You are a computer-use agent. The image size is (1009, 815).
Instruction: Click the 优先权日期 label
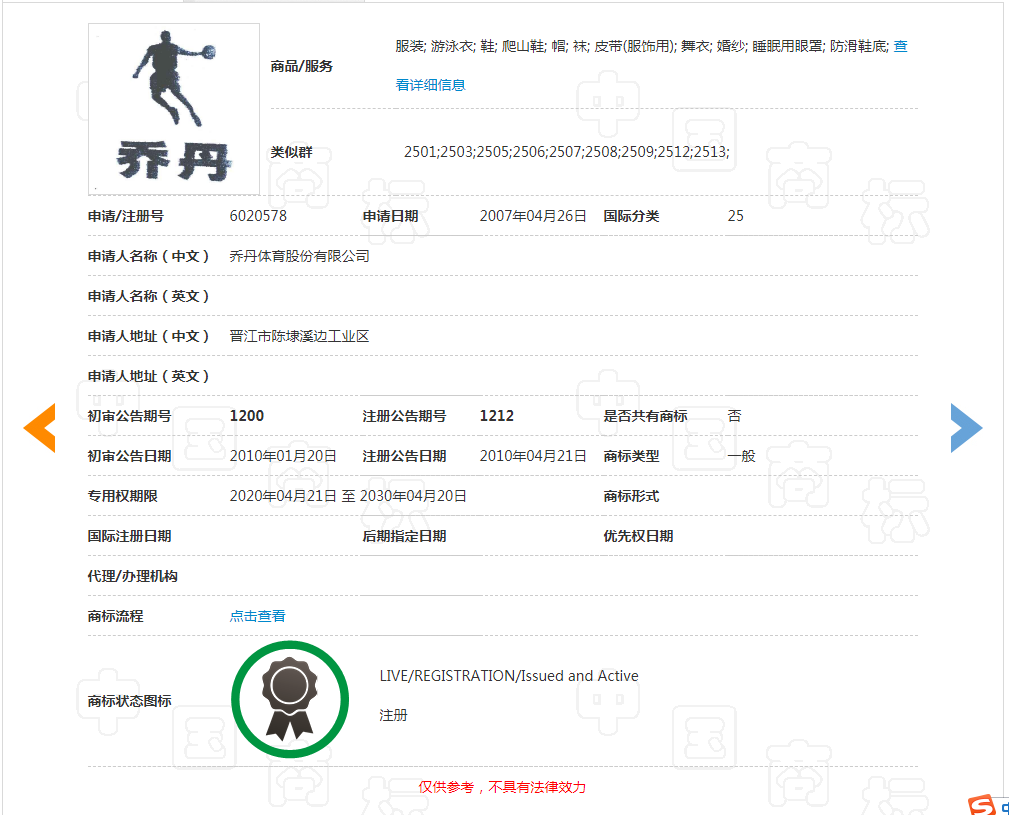pos(638,536)
